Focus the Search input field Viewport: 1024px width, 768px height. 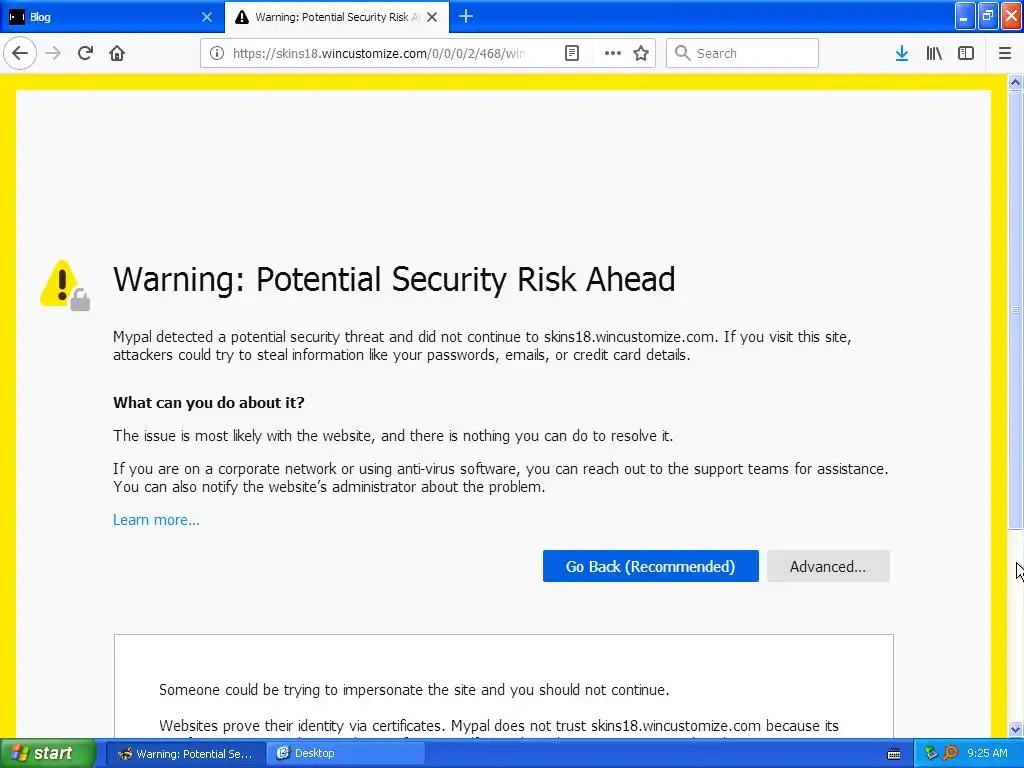pyautogui.click(x=742, y=53)
